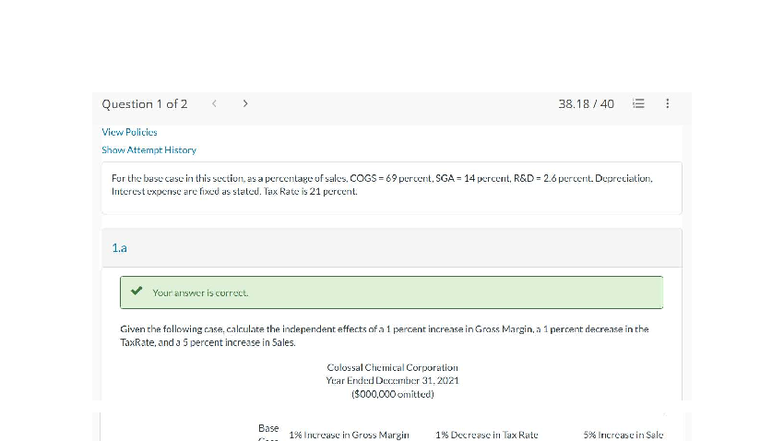784x441 pixels.
Task: Open the three-dot more options menu
Action: coord(667,104)
